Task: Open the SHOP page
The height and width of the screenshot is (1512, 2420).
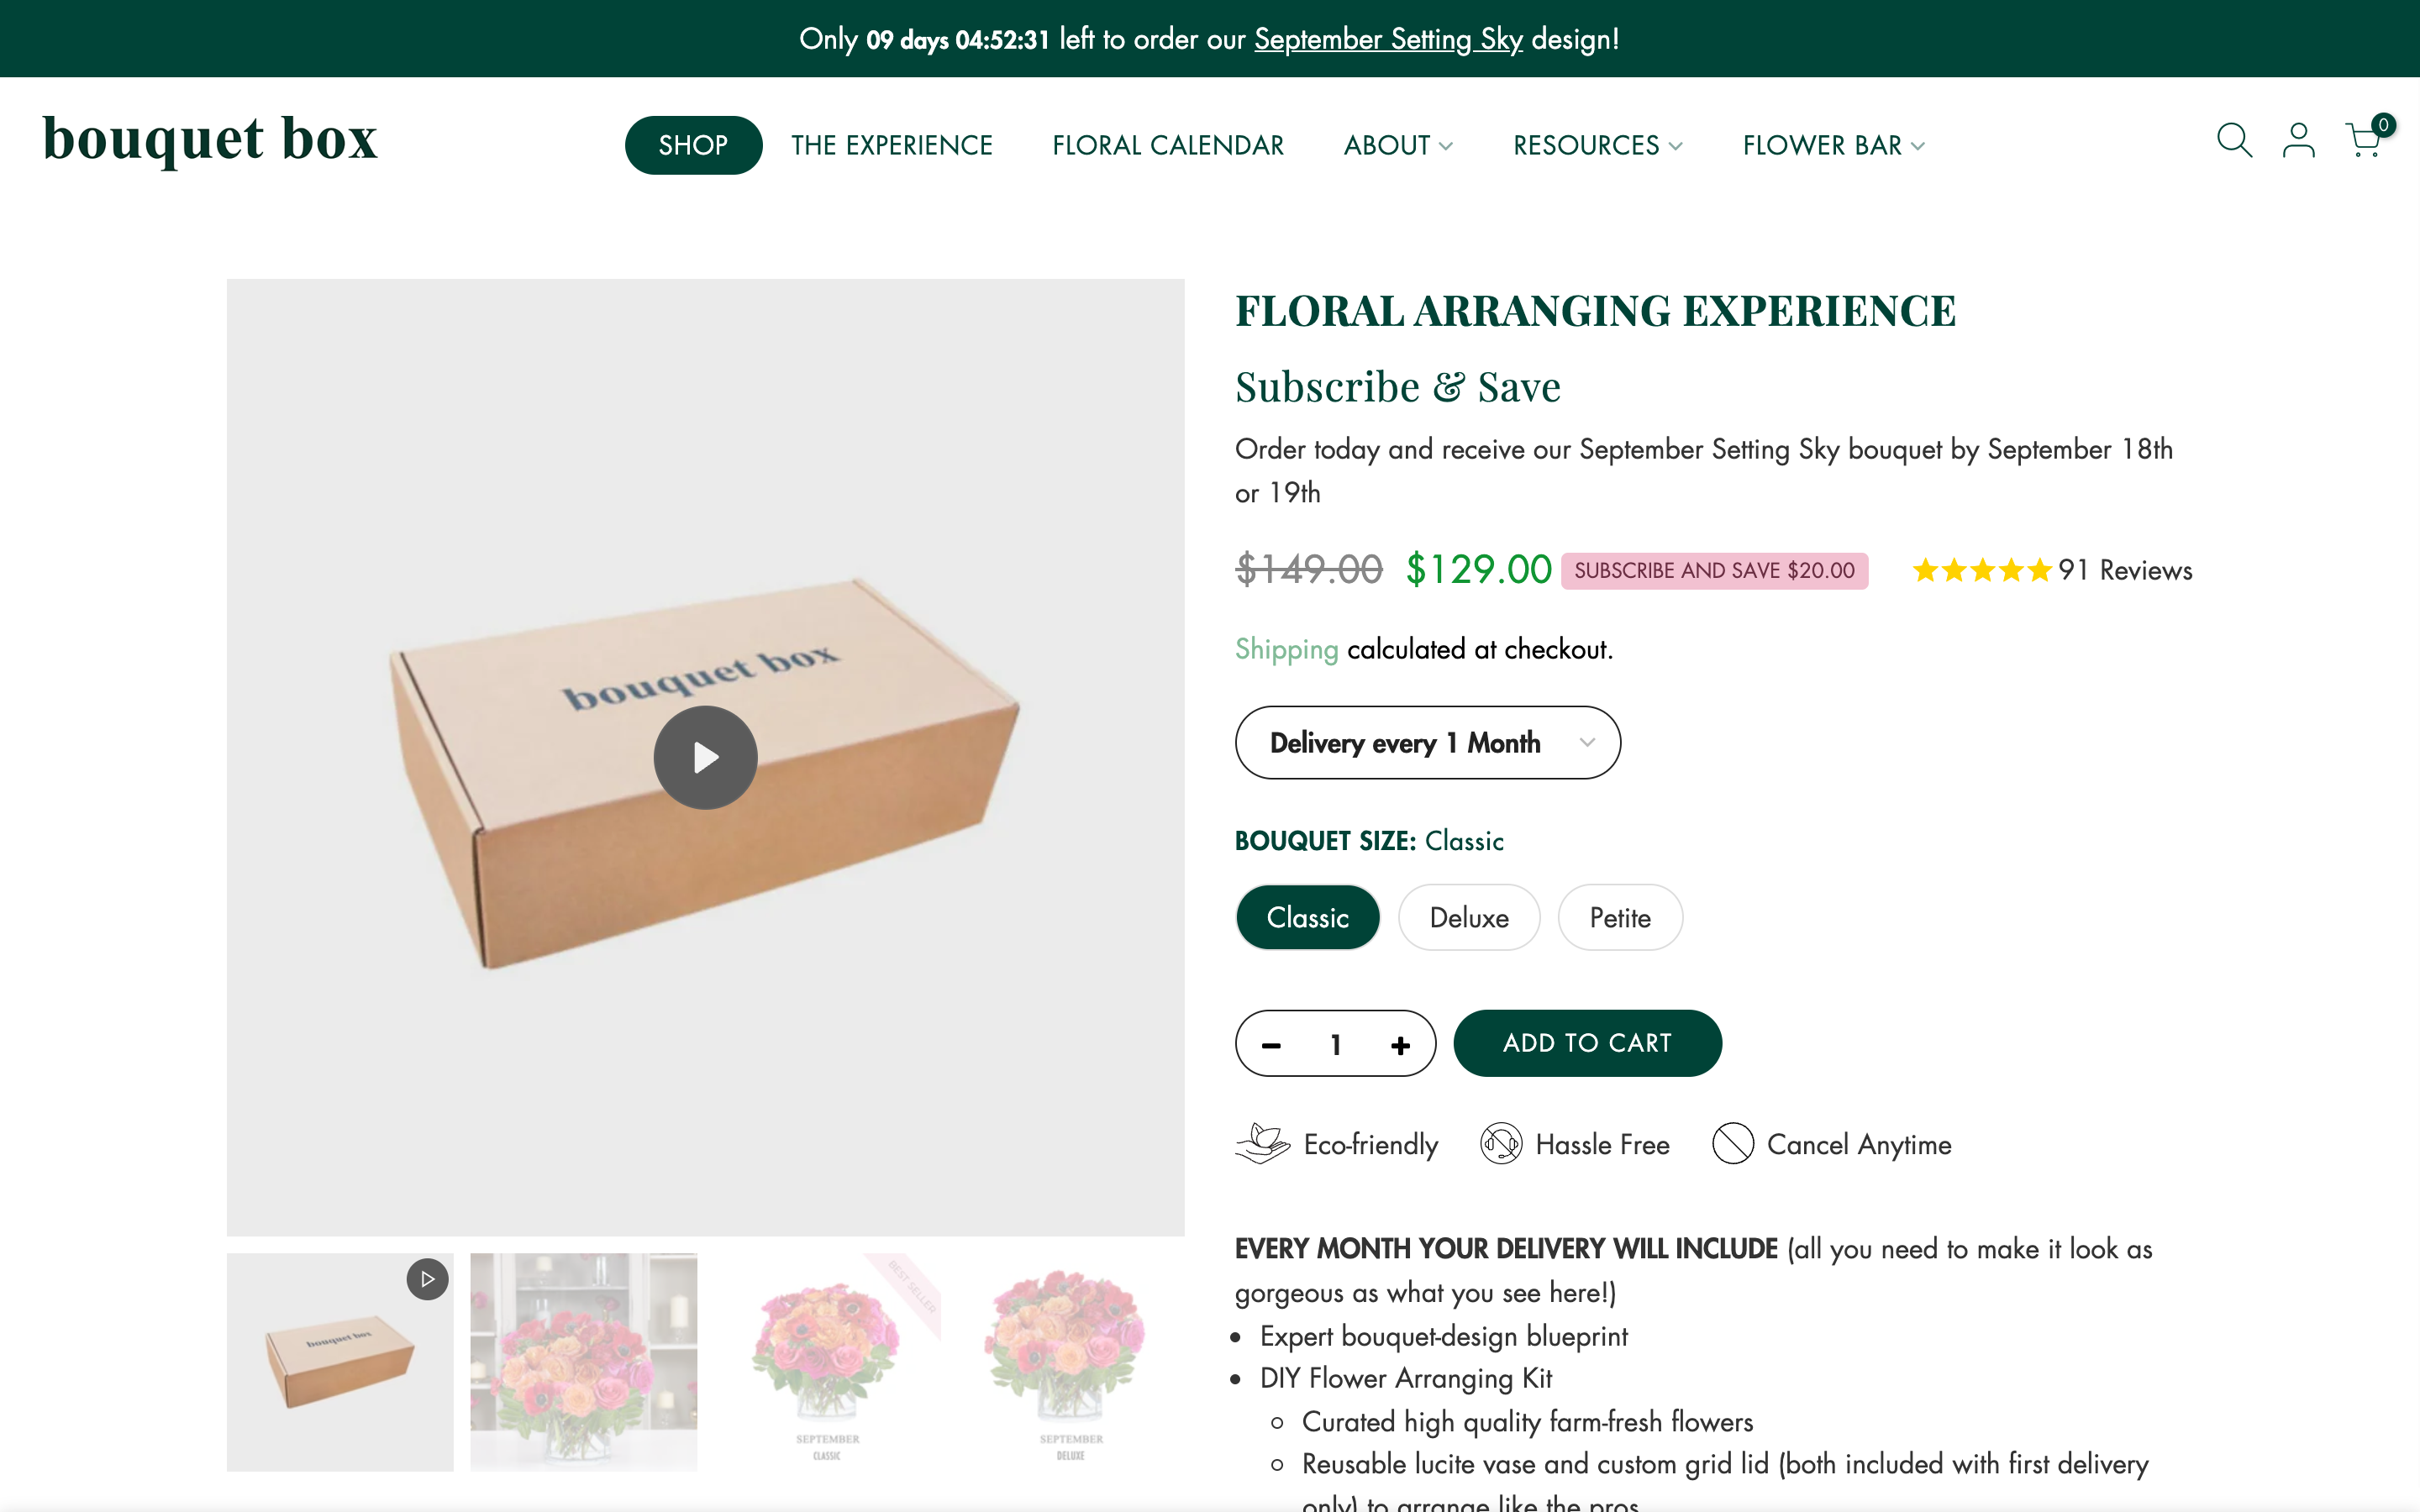Action: pyautogui.click(x=693, y=145)
